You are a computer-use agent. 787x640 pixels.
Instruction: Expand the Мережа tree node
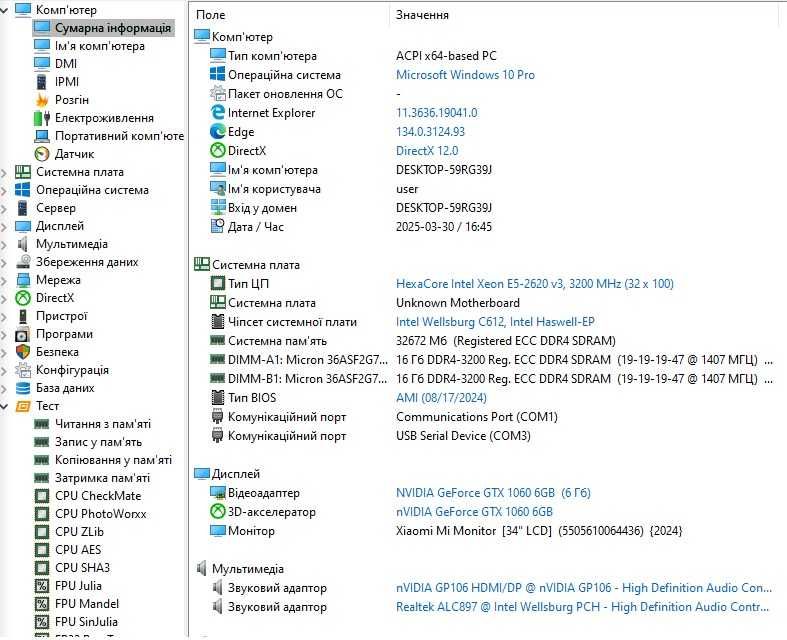pyautogui.click(x=4, y=281)
